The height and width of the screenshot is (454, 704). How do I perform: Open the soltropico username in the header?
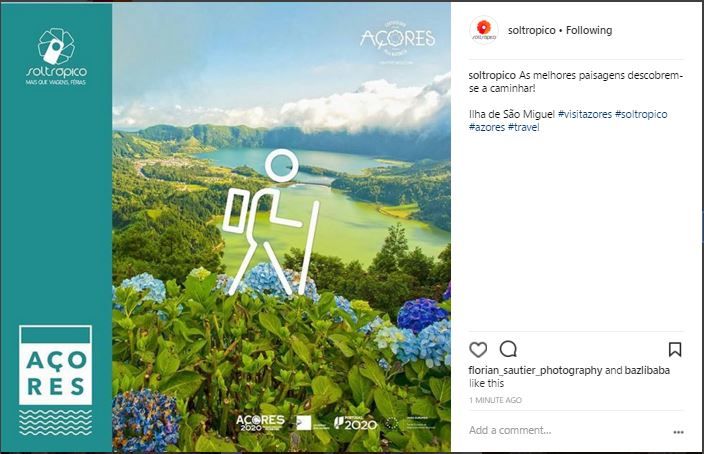532,30
